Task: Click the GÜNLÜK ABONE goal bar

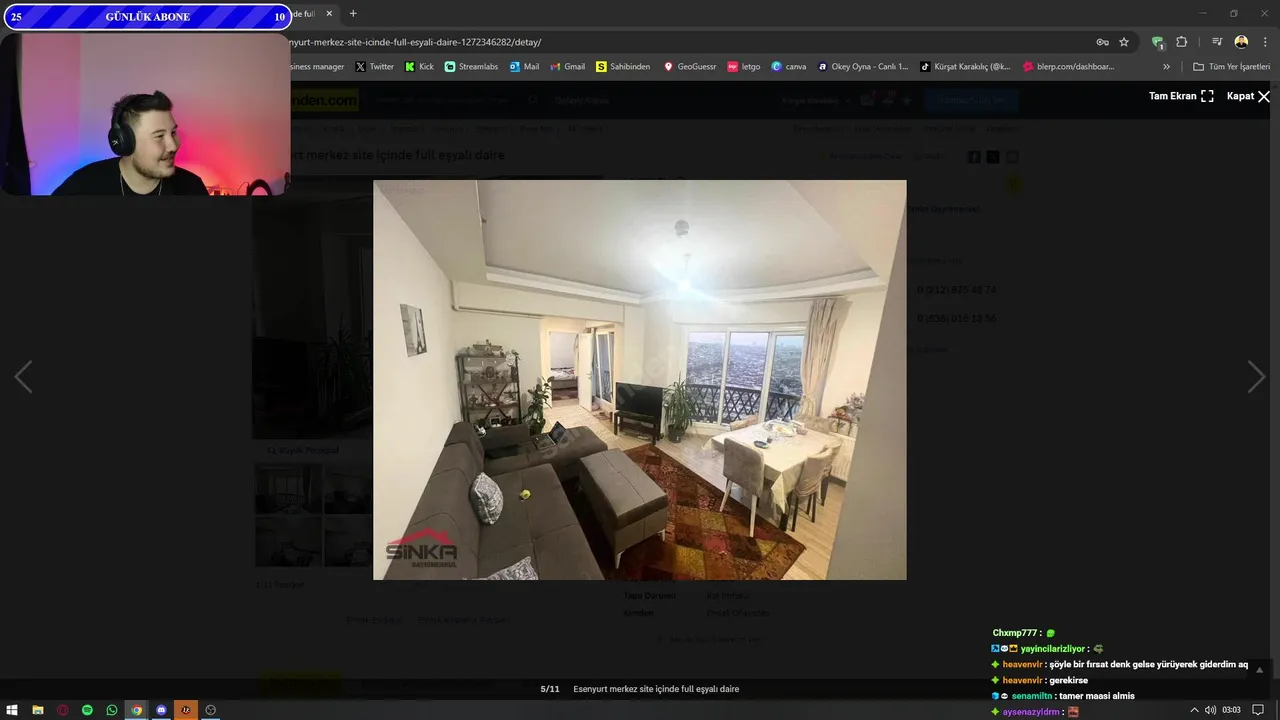Action: (147, 17)
